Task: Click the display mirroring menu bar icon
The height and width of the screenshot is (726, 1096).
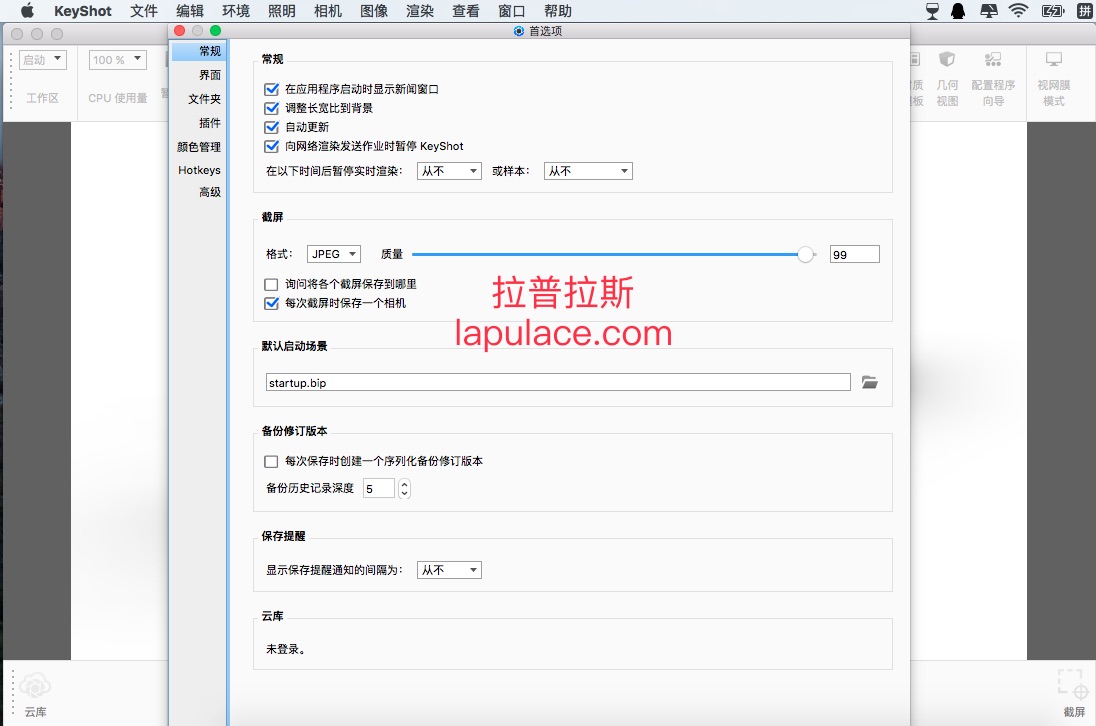Action: [989, 10]
